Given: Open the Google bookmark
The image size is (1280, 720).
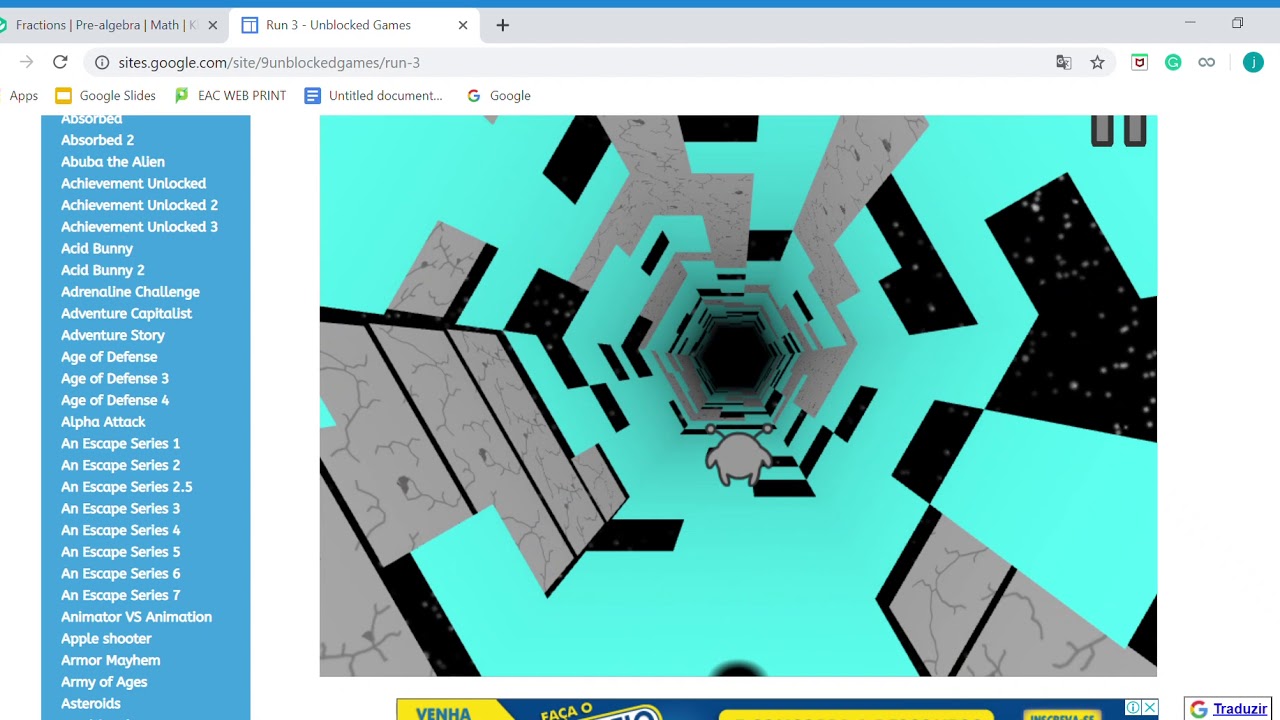Looking at the screenshot, I should (498, 96).
